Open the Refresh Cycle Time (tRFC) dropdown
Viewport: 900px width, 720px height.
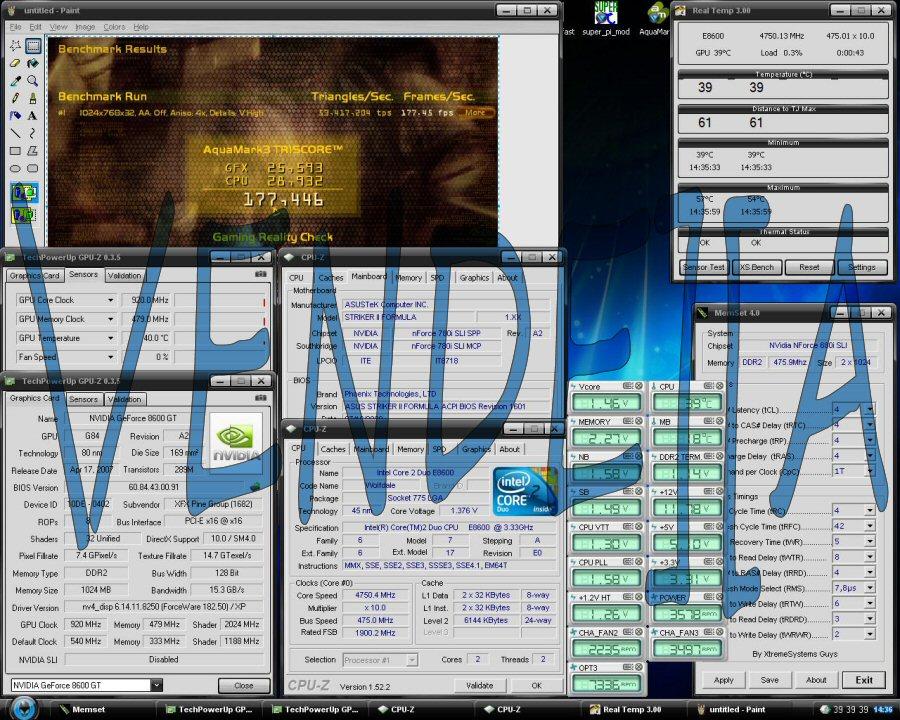coord(870,526)
